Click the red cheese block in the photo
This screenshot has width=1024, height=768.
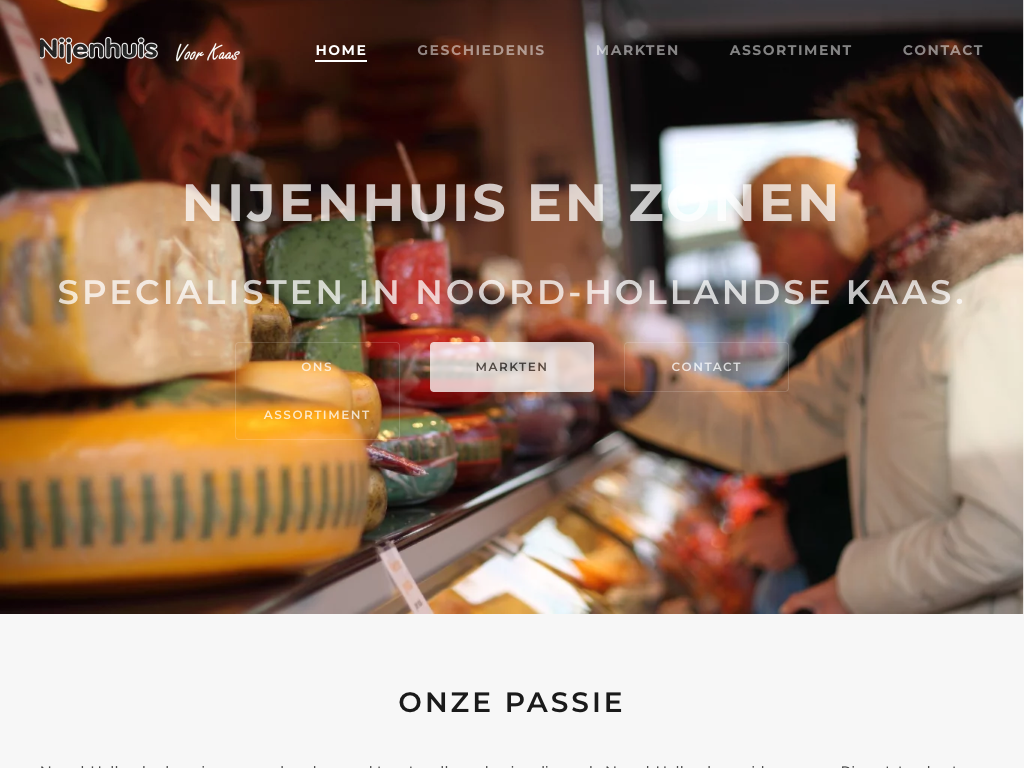415,282
